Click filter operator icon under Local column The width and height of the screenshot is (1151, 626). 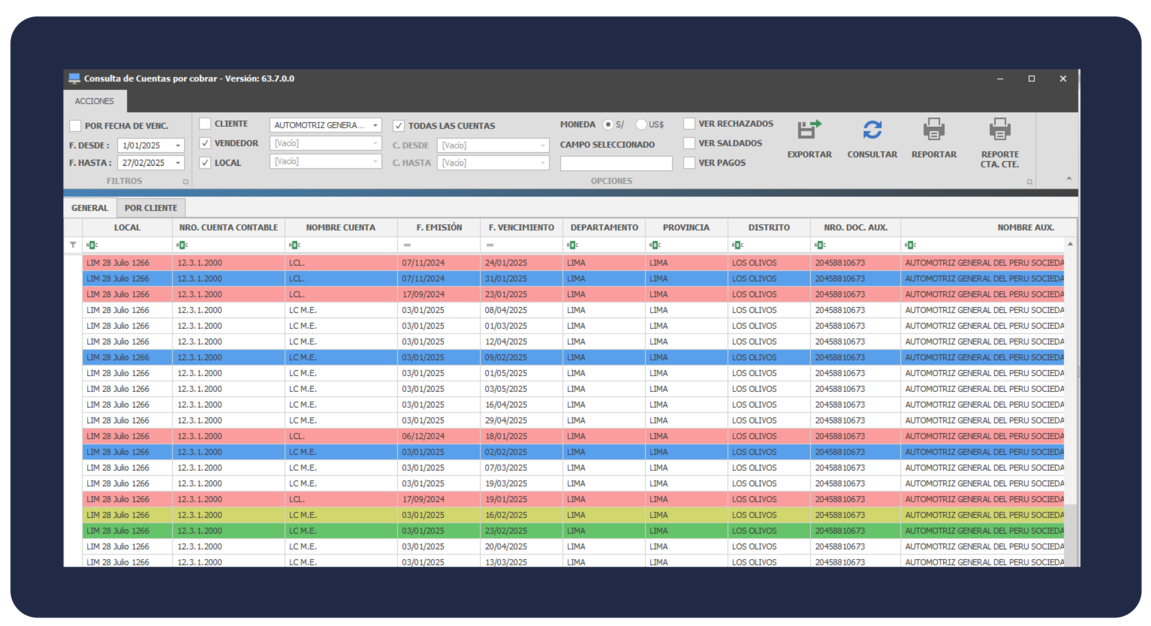(92, 245)
